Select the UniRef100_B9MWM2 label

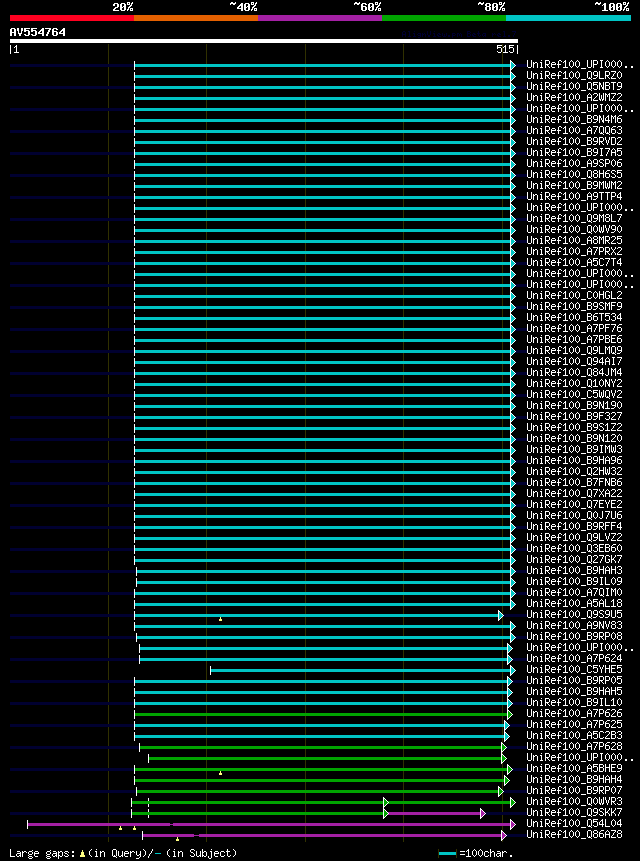tap(574, 186)
